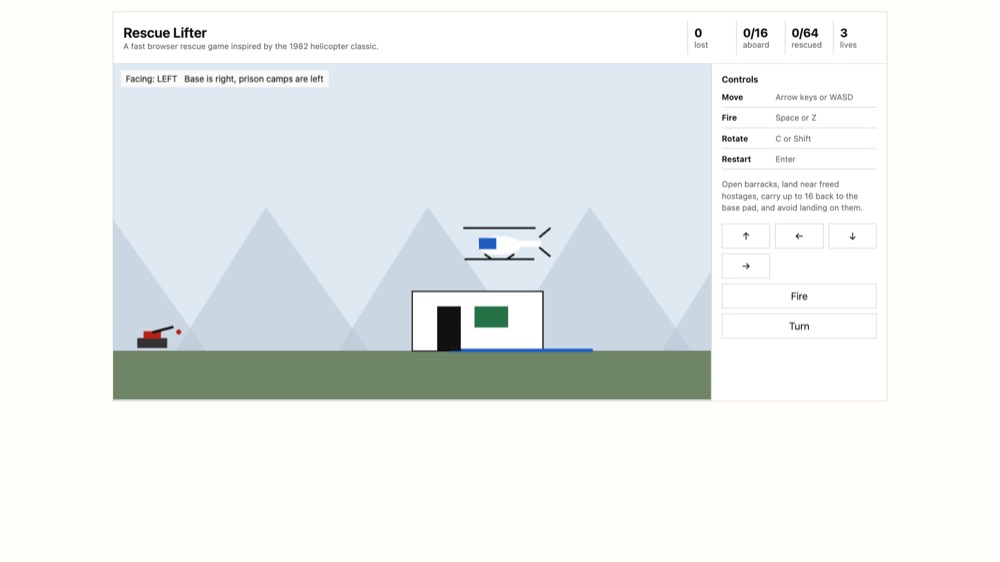Click the 3 lives counter

coord(848,38)
